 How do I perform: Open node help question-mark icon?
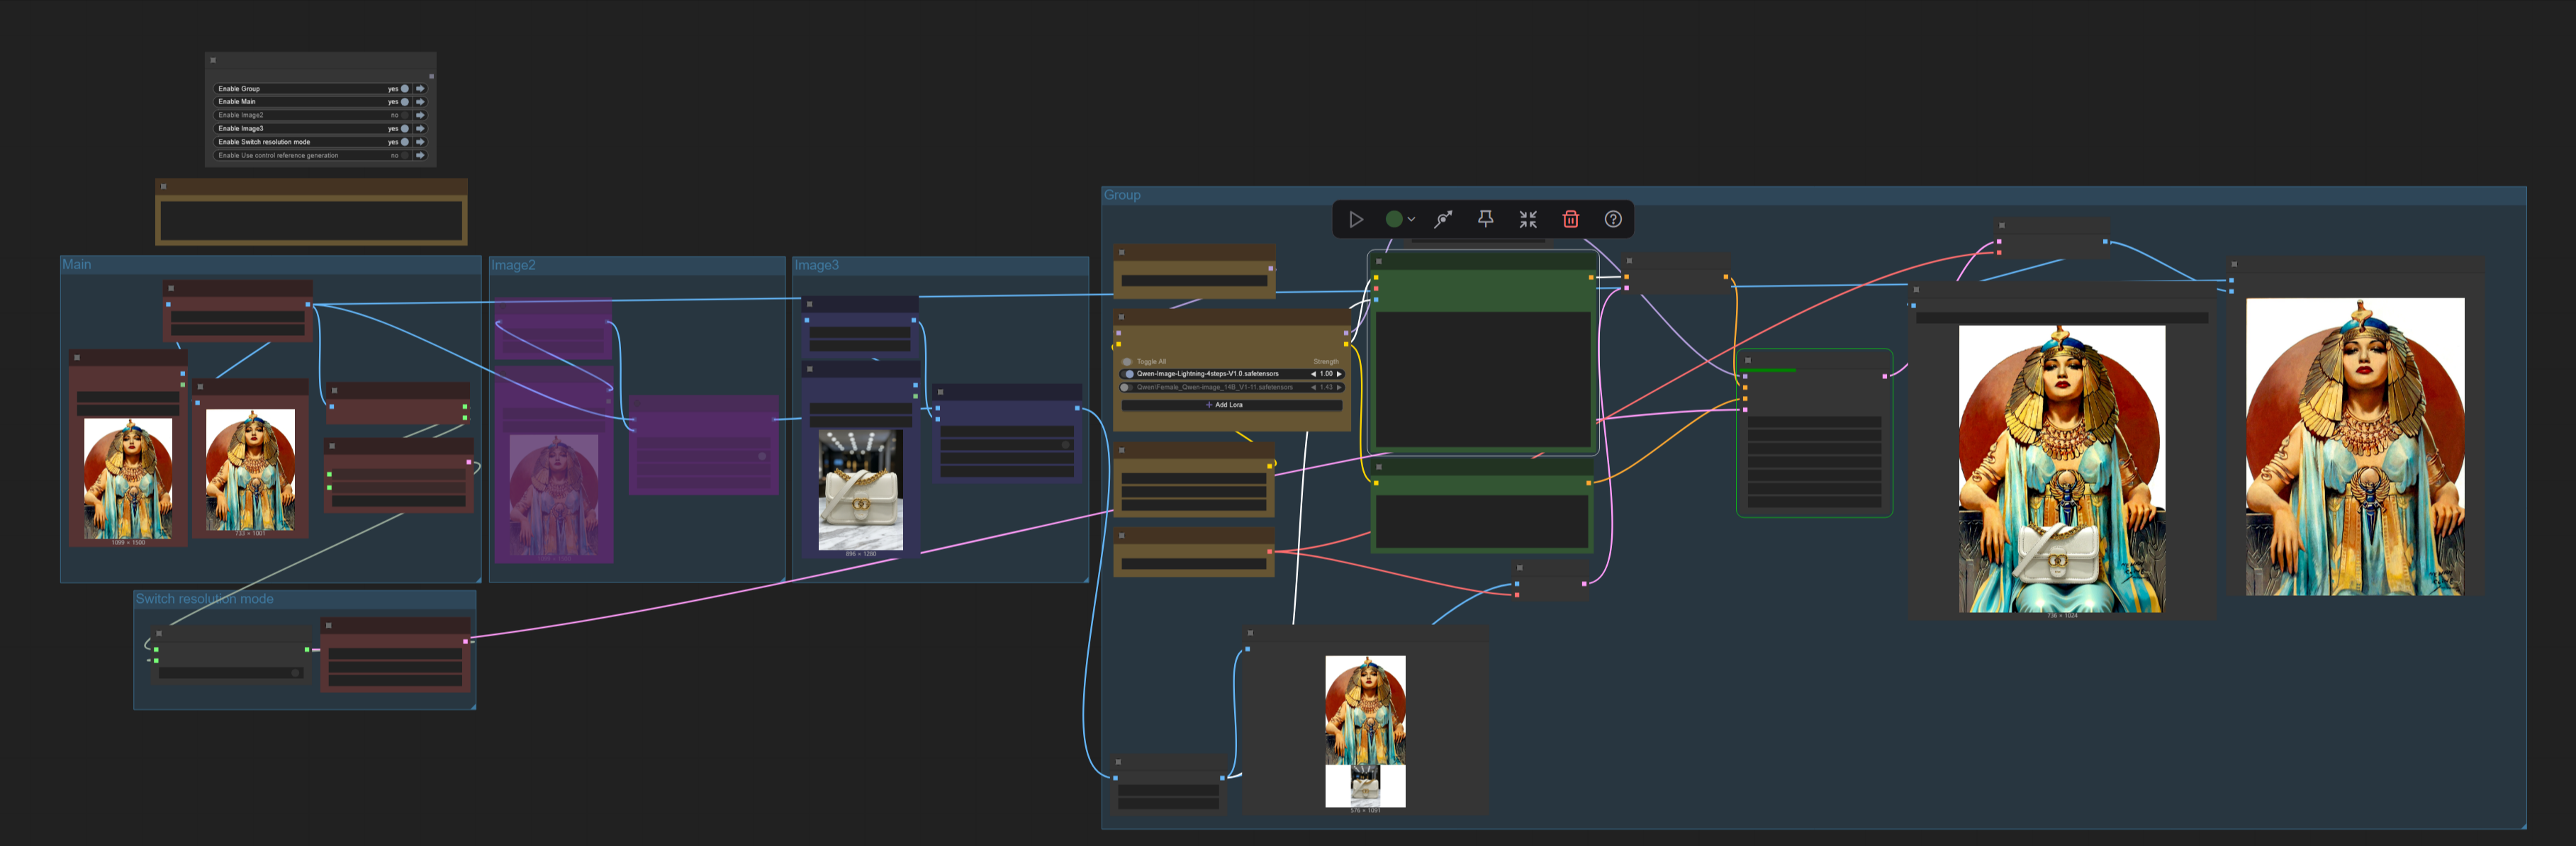coord(1612,219)
